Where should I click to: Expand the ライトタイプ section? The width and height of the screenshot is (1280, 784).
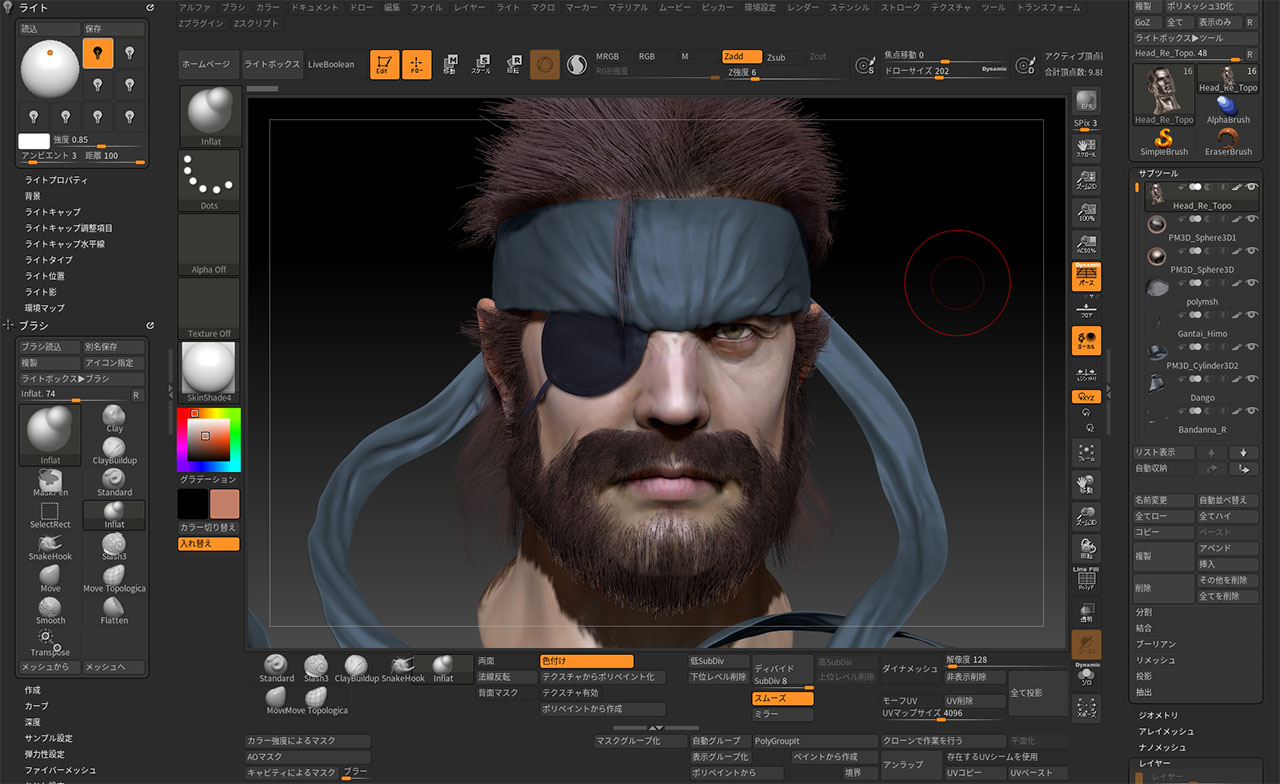click(x=48, y=260)
